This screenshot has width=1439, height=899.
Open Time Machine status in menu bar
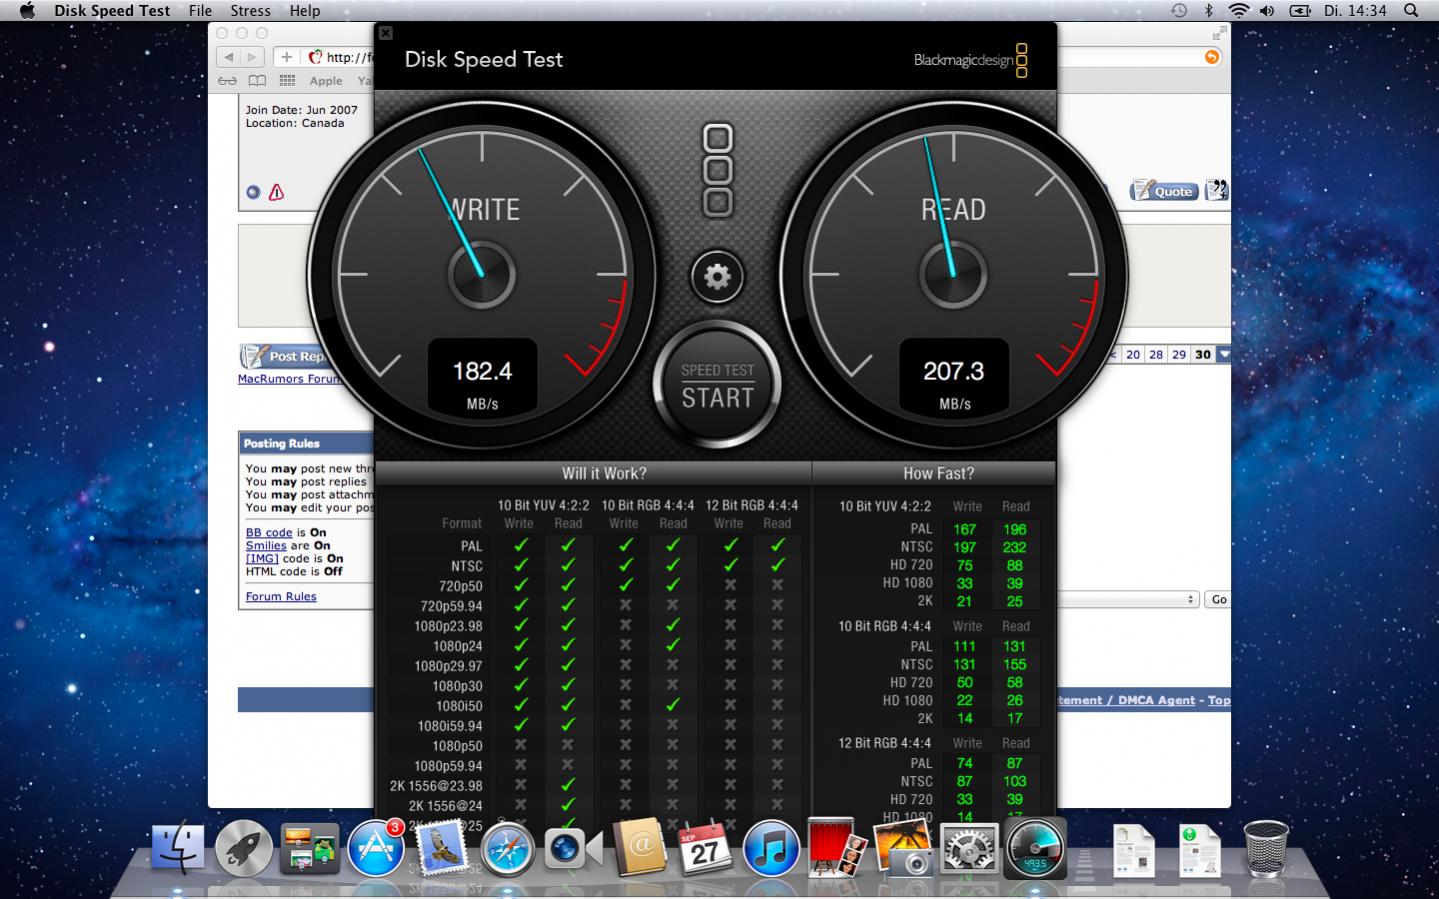[1179, 10]
